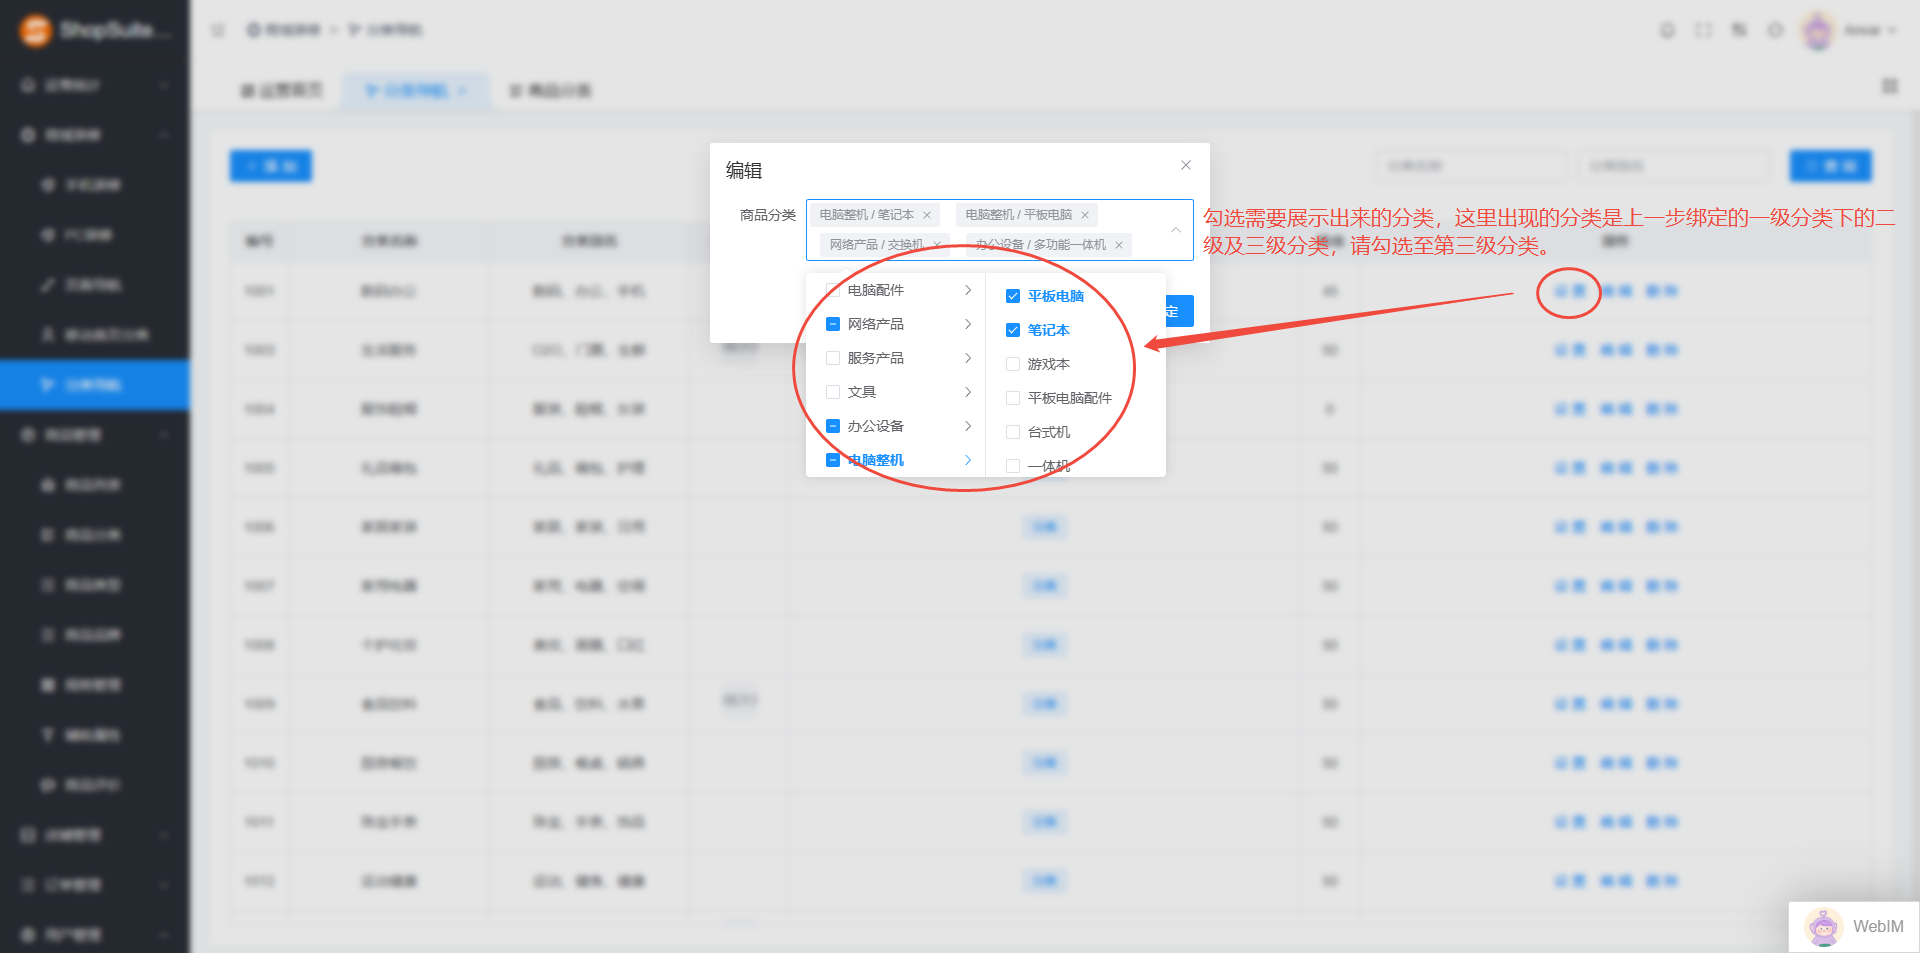Remove the 电脑整机 / 平板电脑 tag

pyautogui.click(x=1085, y=215)
